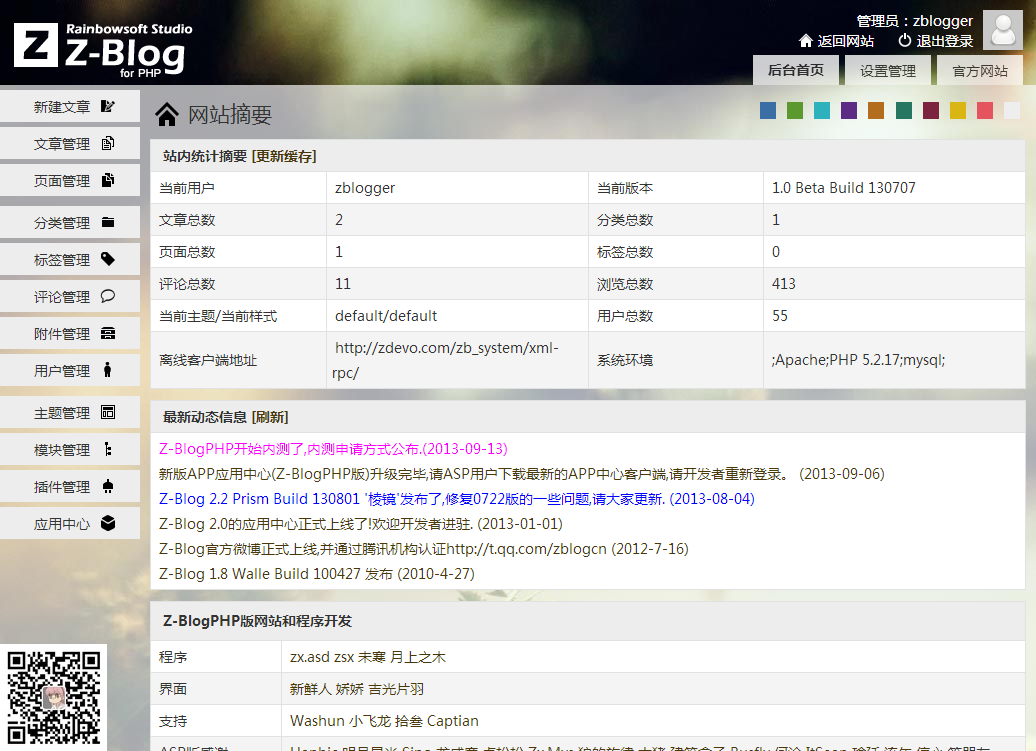Select the tag icon next to 标签管理
Viewport: 1036px width, 751px height.
pos(110,259)
